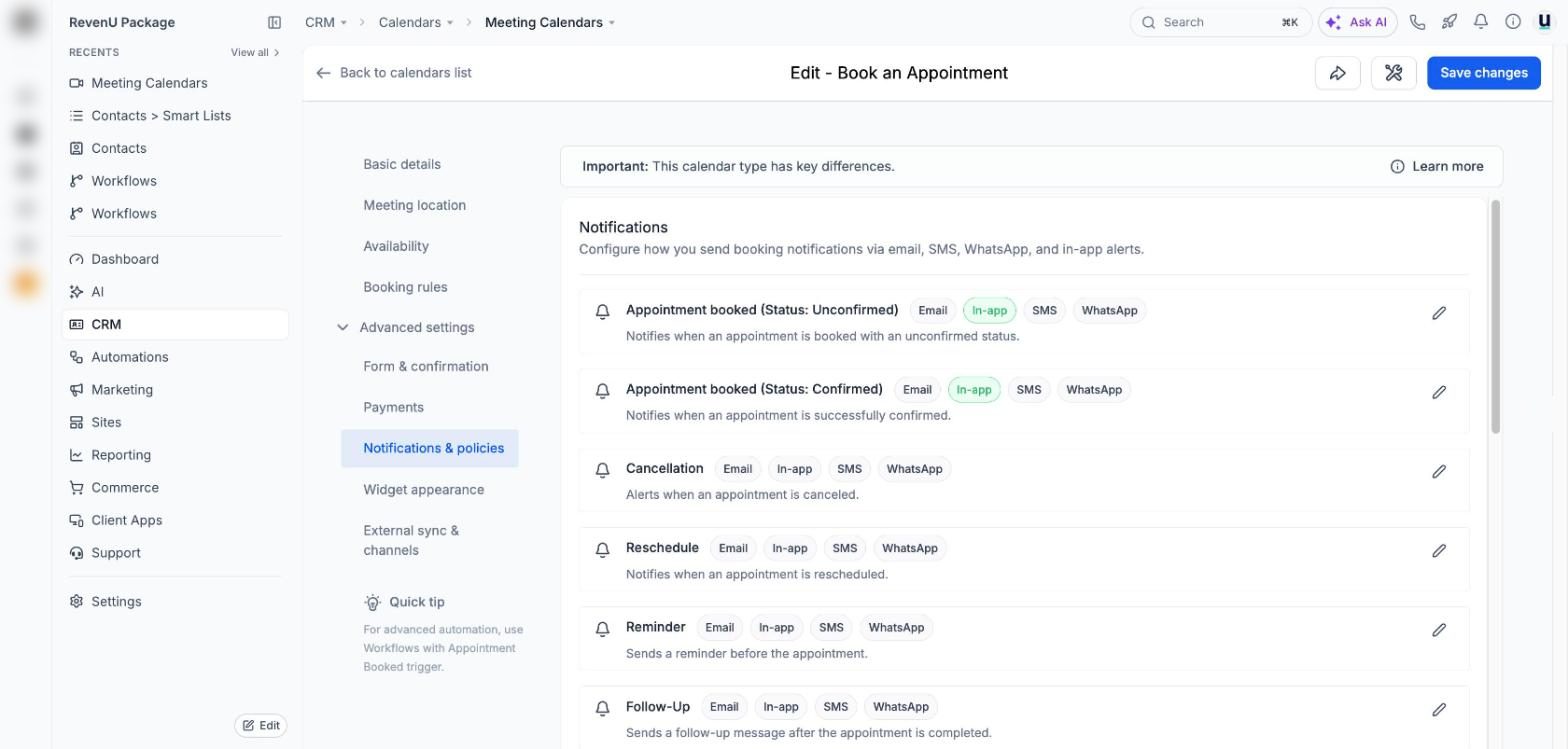The height and width of the screenshot is (749, 1568).
Task: Edit the Confirmed appointment booked notification
Action: [1439, 392]
